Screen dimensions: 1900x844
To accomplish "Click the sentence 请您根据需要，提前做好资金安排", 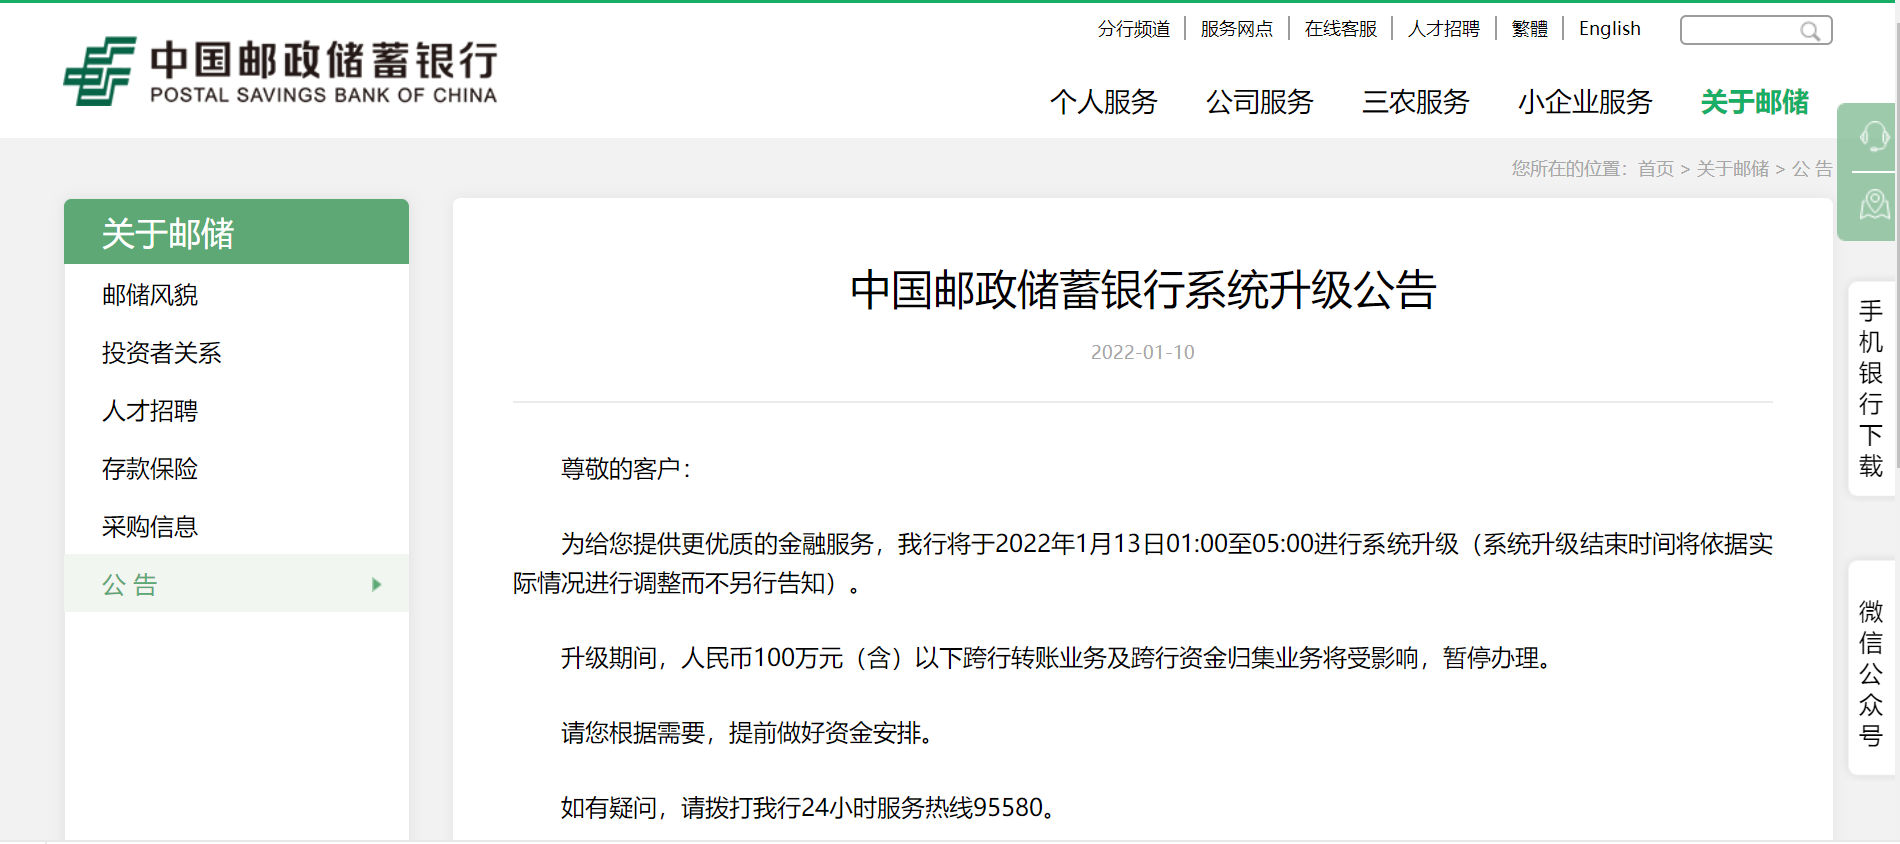I will (749, 733).
